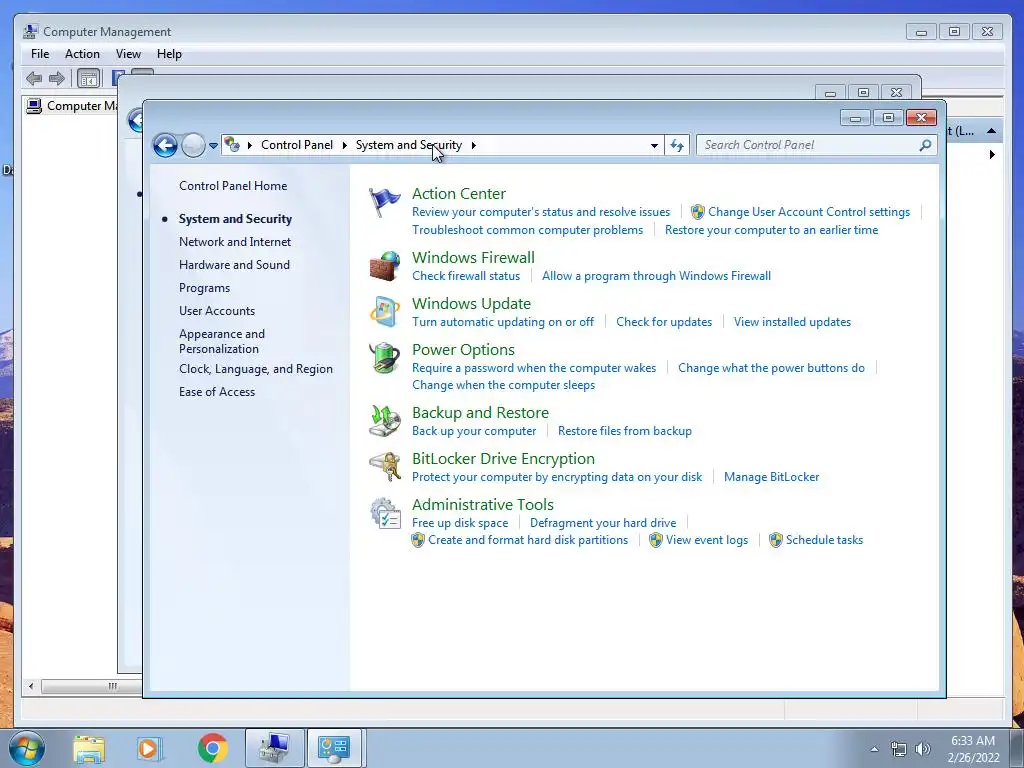Click the Forward arrow in Control Panel
This screenshot has height=768, width=1024.
pyautogui.click(x=193, y=145)
